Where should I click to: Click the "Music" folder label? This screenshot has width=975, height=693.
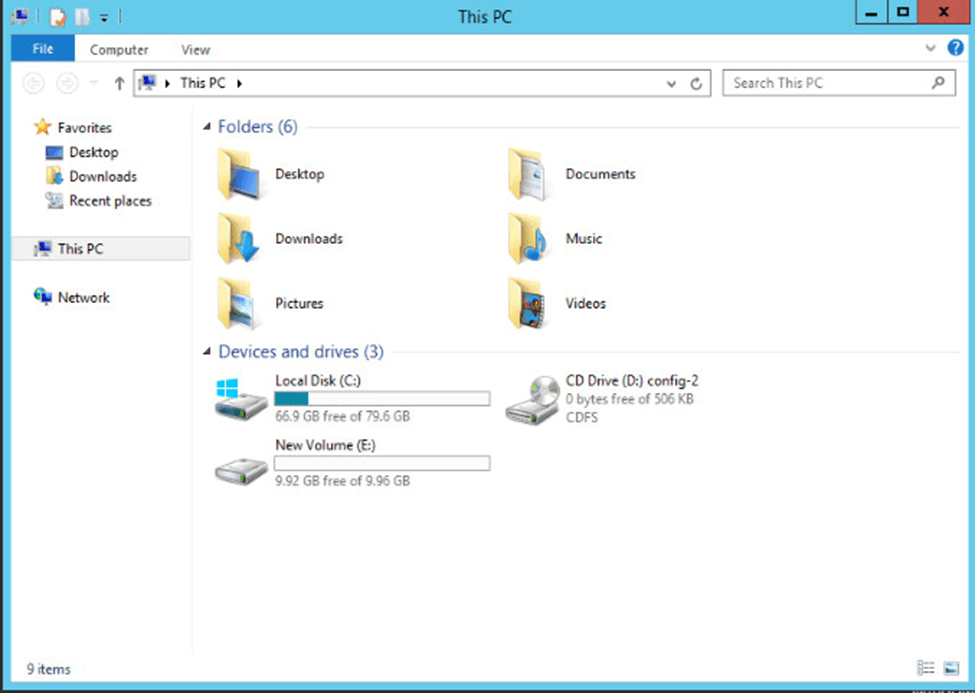tap(583, 239)
